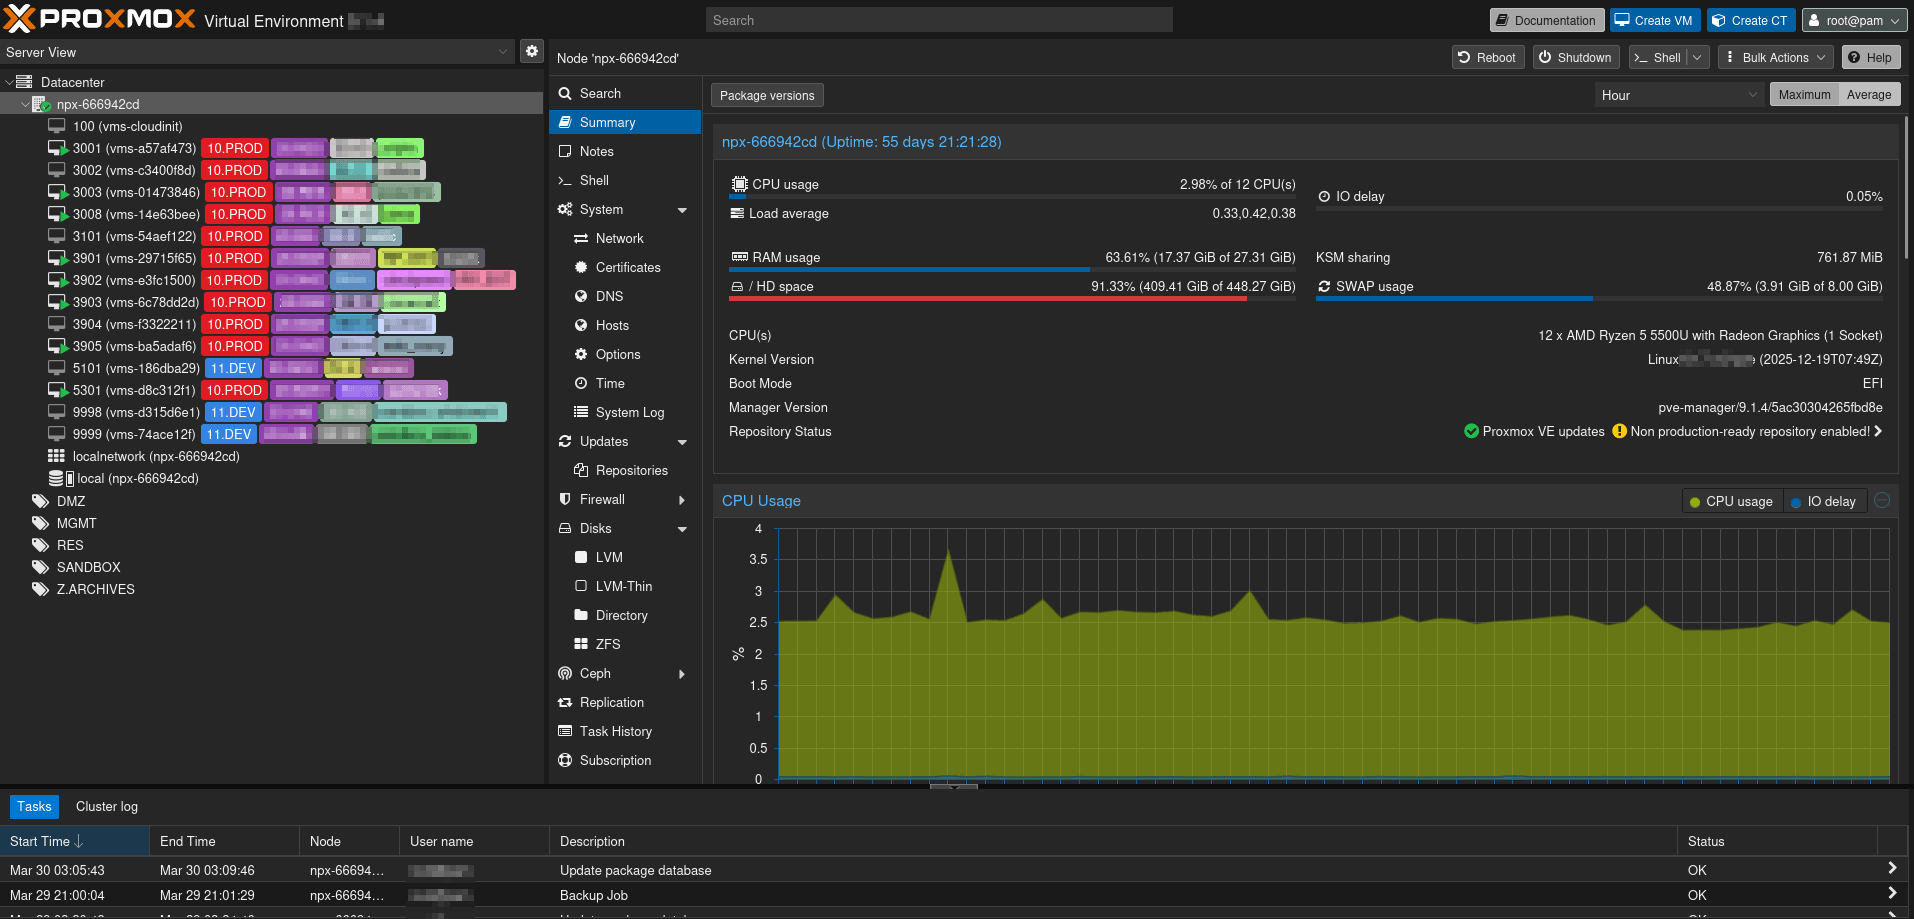Open the Summary panel item
1914x919 pixels.
[625, 122]
